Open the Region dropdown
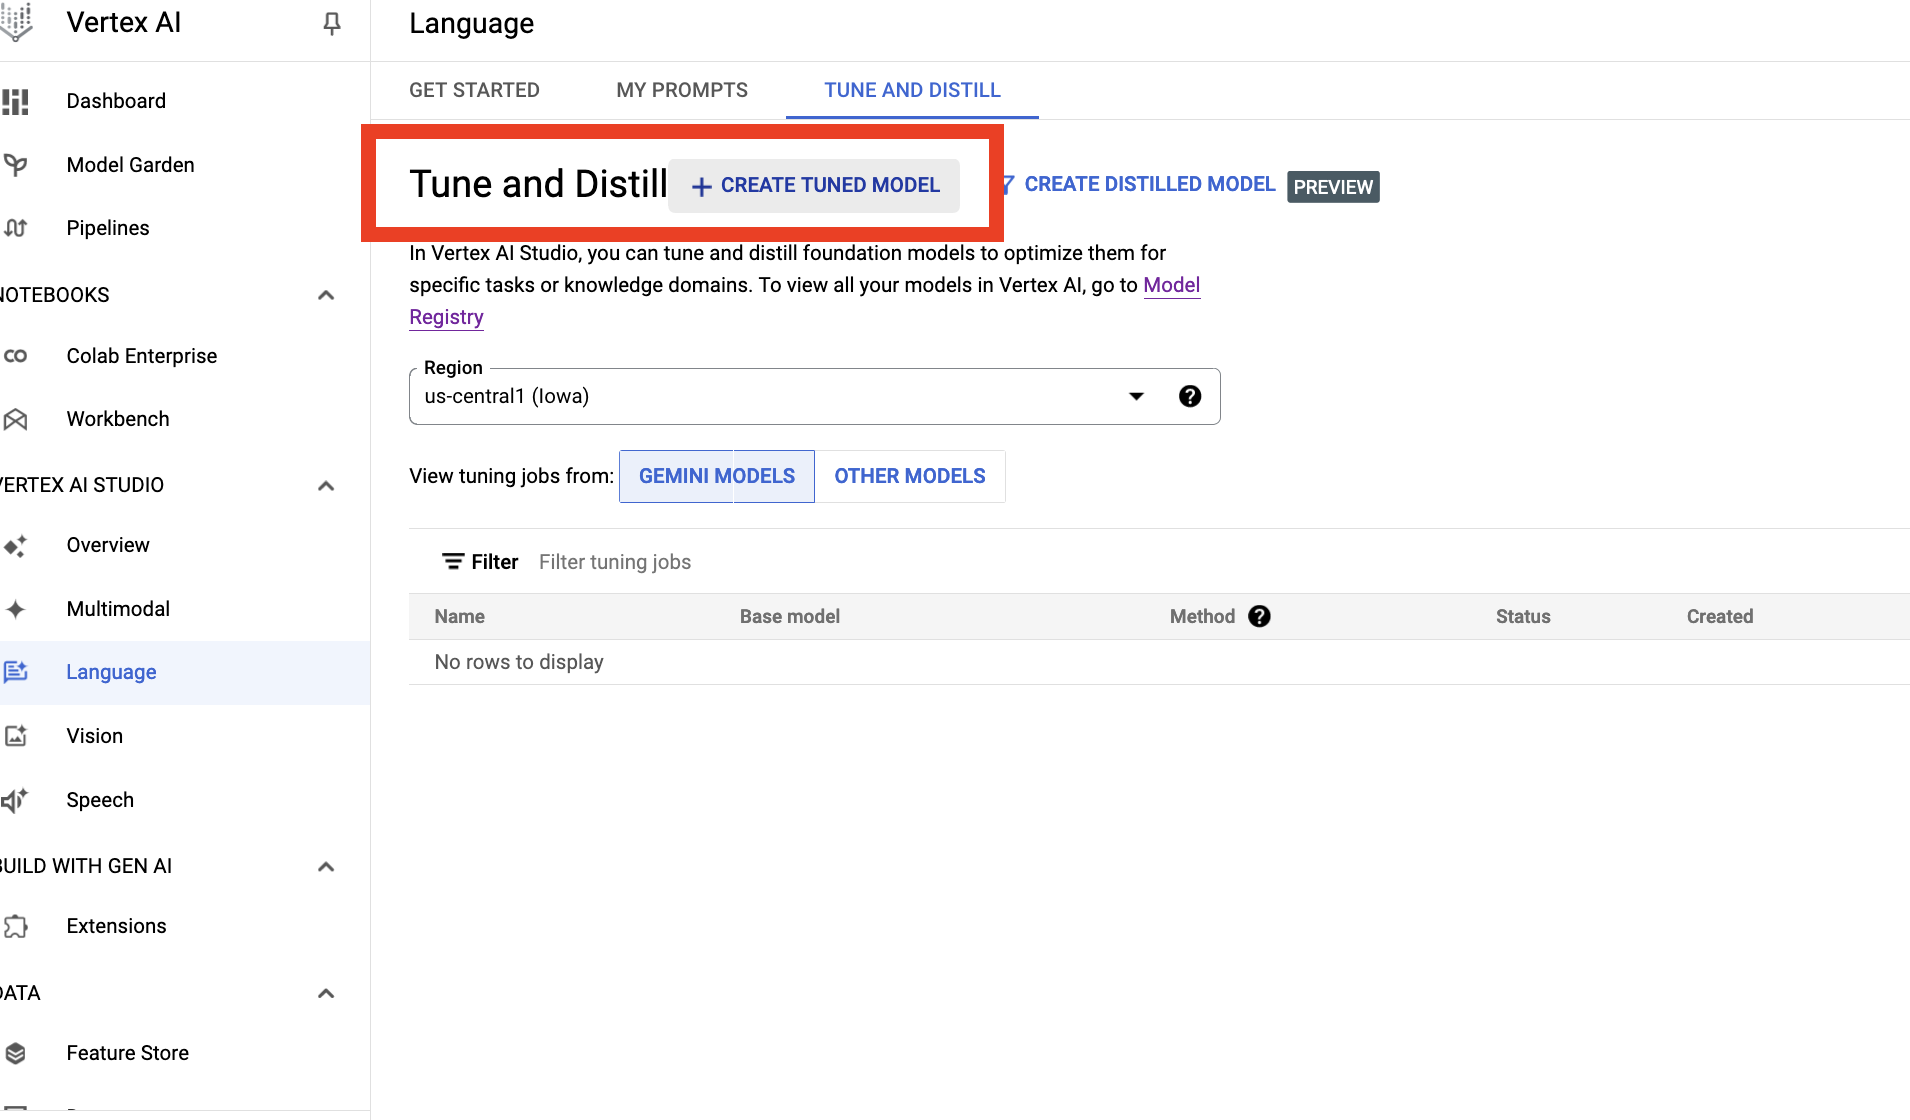 point(814,397)
